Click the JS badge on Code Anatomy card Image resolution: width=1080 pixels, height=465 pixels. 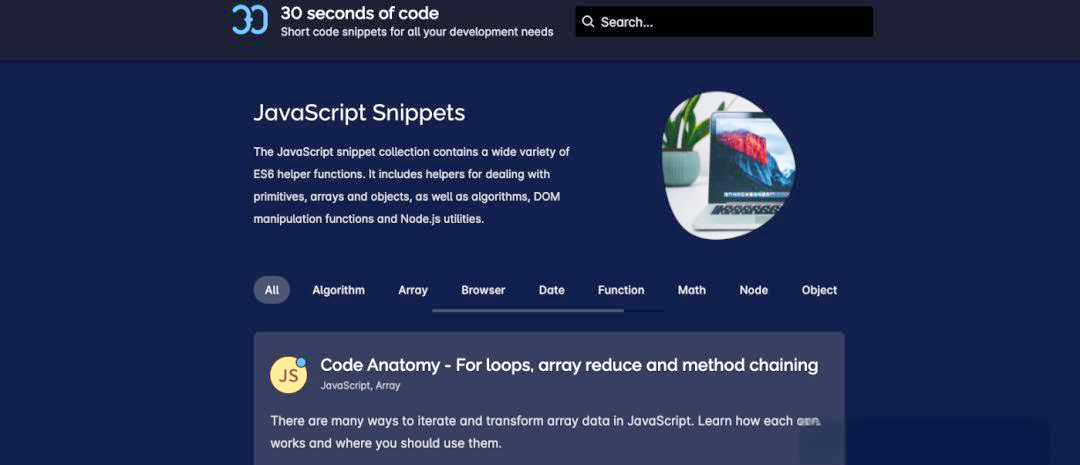click(x=288, y=375)
